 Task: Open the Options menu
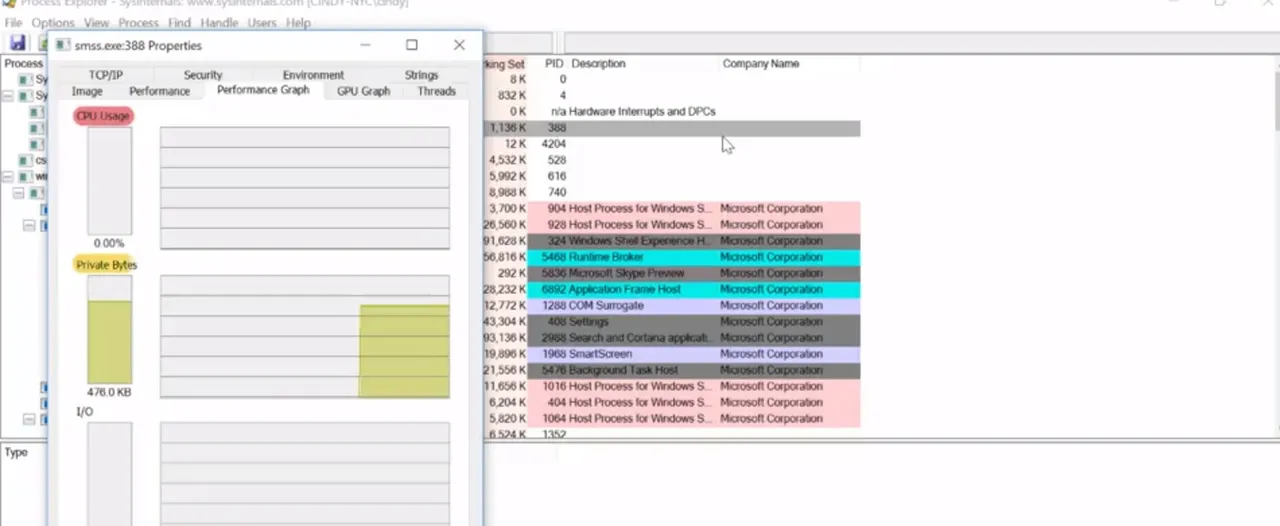(53, 22)
